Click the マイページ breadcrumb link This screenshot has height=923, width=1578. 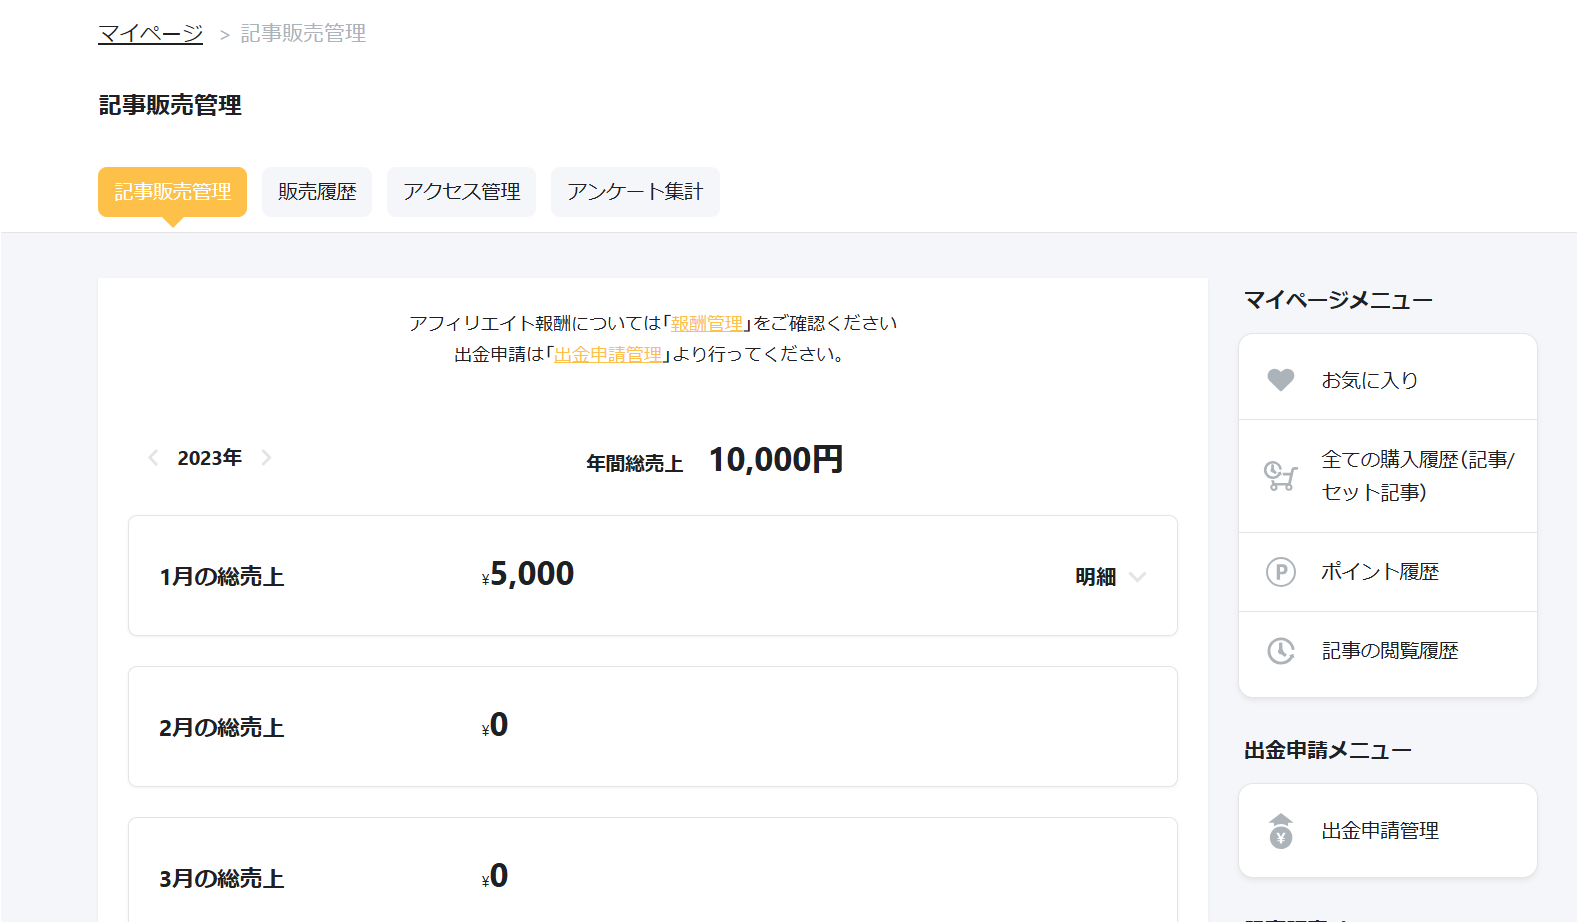click(150, 34)
